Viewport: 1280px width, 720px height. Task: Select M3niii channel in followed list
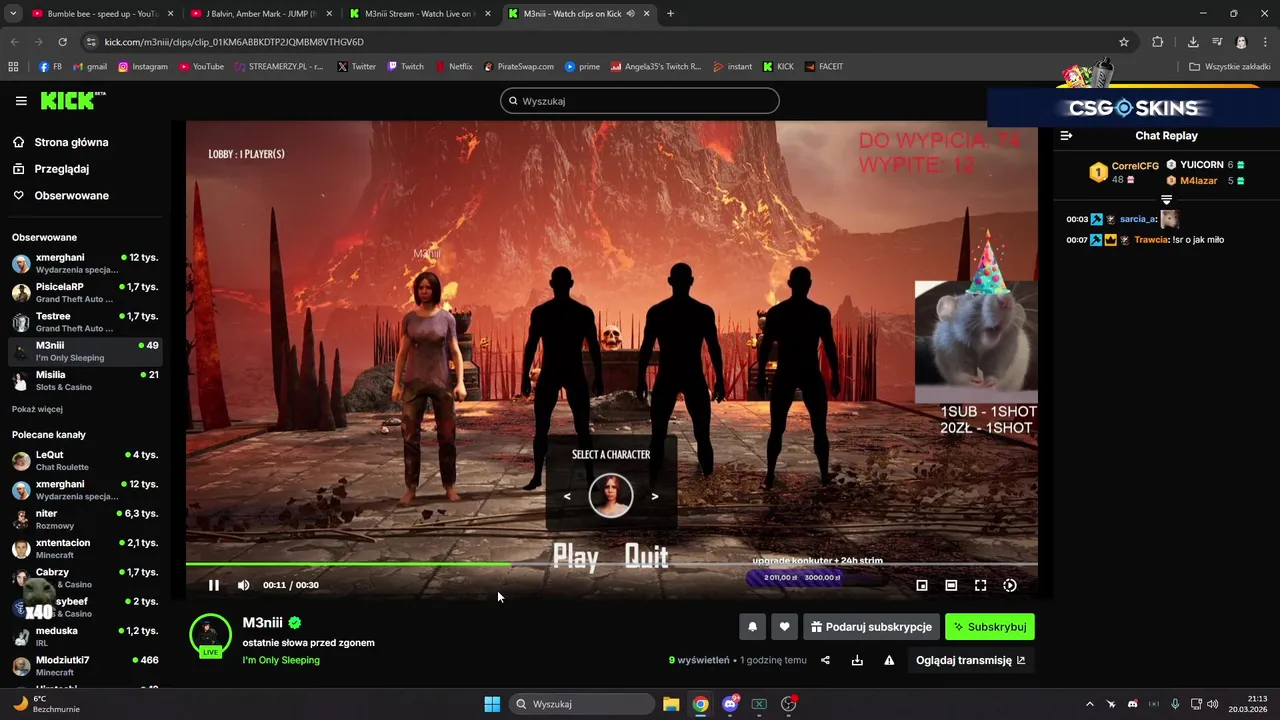pos(85,351)
